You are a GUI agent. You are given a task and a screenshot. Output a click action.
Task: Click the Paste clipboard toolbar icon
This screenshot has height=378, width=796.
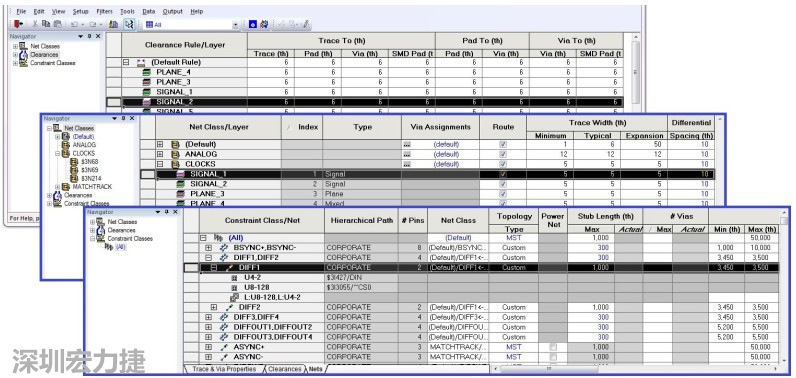(x=57, y=24)
